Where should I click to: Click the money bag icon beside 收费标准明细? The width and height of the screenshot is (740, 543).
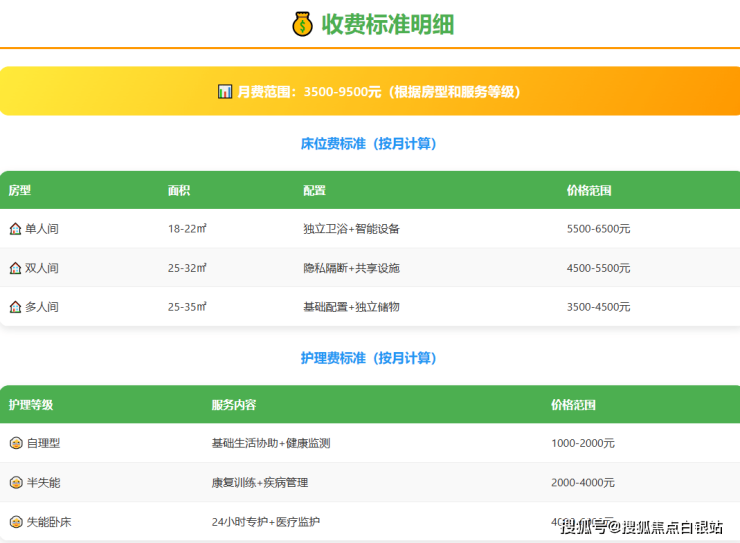tap(302, 24)
